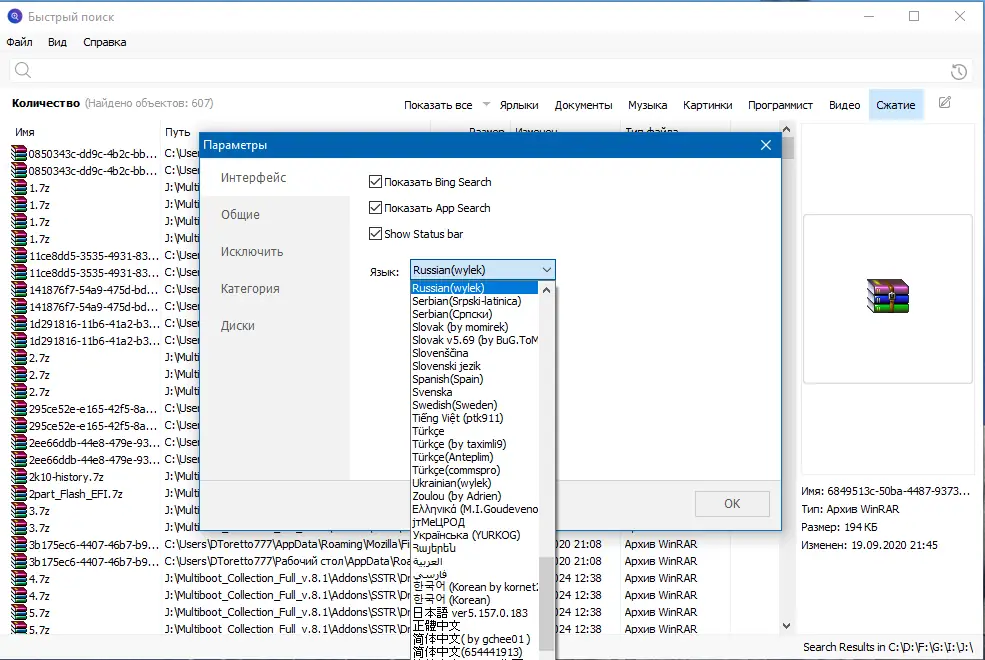Viewport: 985px width, 660px height.
Task: Select the 2part_Flash_EFI.7z archive icon
Action: (19, 494)
